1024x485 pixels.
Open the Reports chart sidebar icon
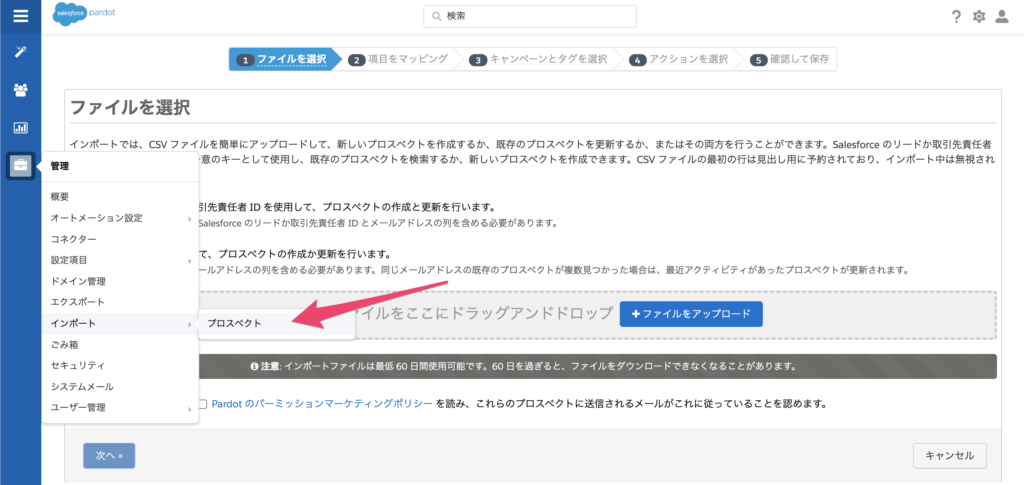click(x=20, y=127)
